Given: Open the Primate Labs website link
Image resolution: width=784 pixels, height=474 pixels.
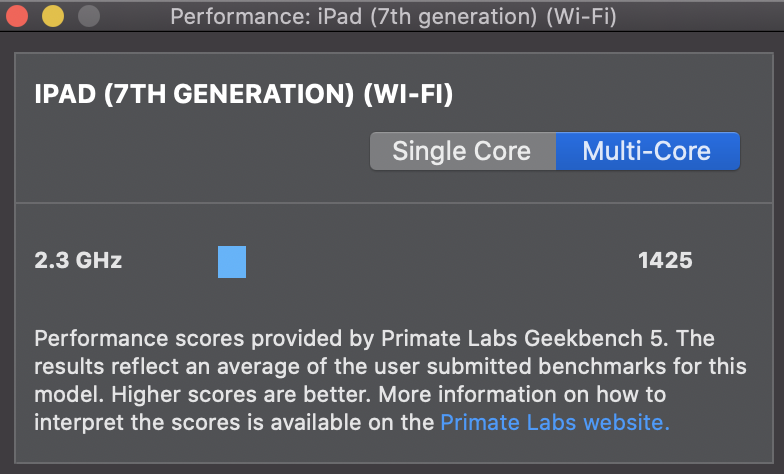Looking at the screenshot, I should click(555, 422).
